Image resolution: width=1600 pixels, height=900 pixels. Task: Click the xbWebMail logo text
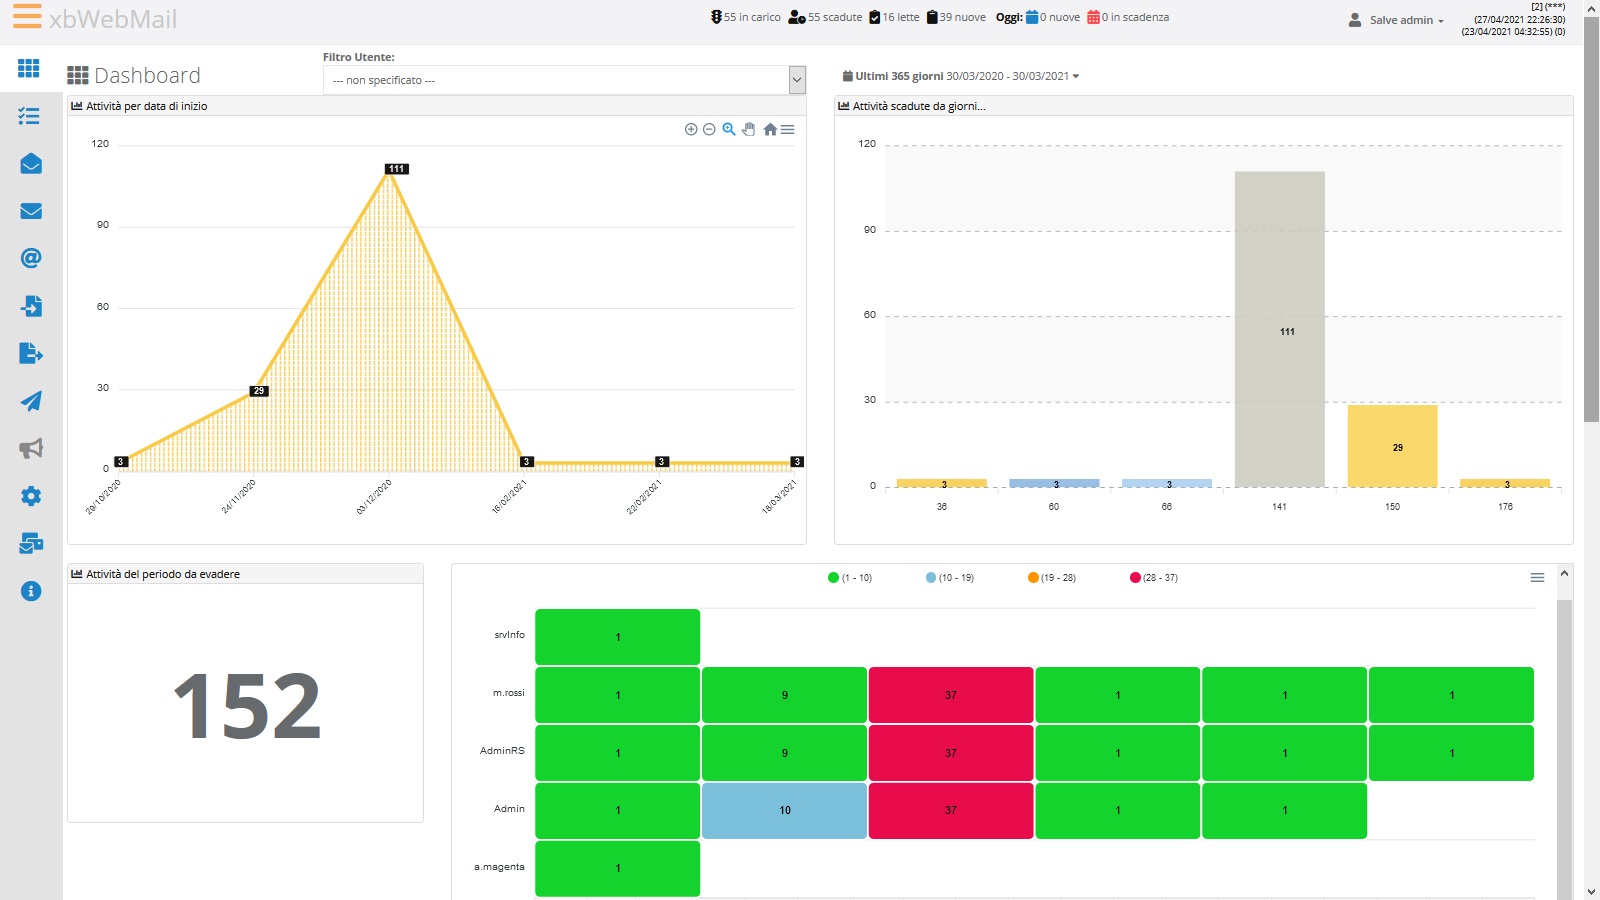tap(113, 19)
